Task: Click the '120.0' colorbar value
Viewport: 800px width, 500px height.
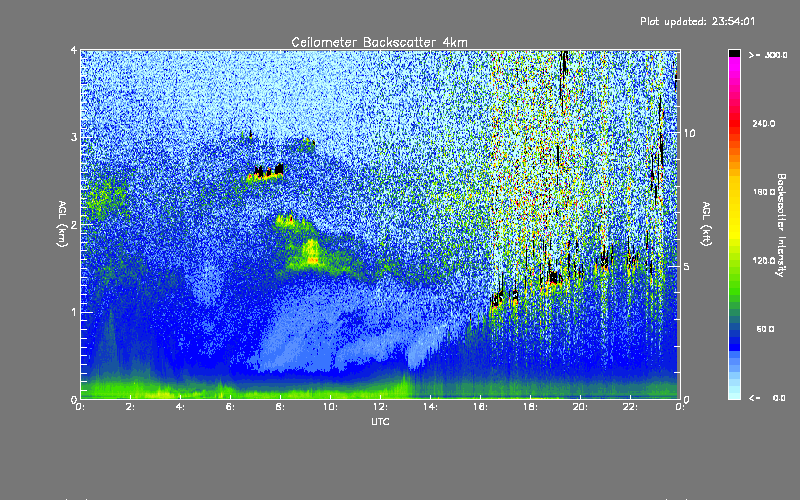Action: 764,260
